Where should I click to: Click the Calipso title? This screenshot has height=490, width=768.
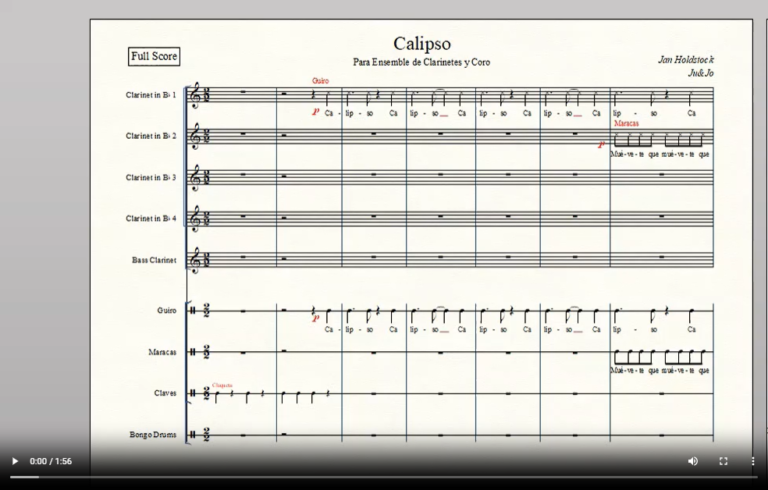point(422,44)
